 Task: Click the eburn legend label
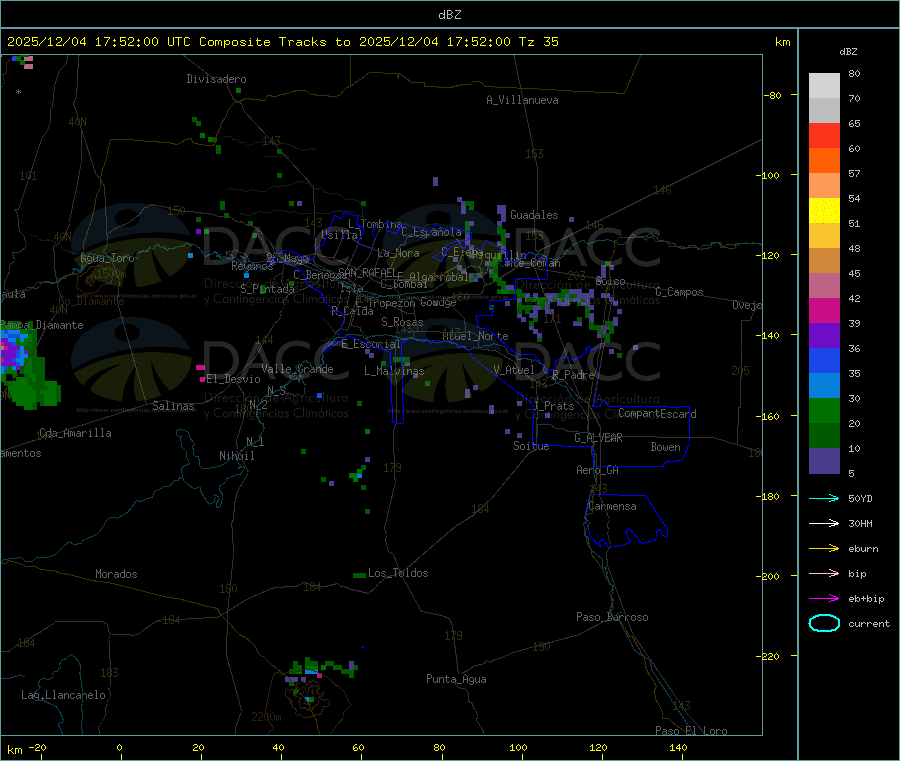863,549
